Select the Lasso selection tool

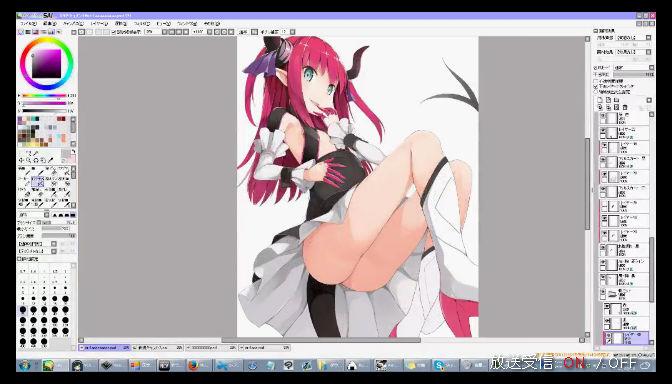coord(30,153)
